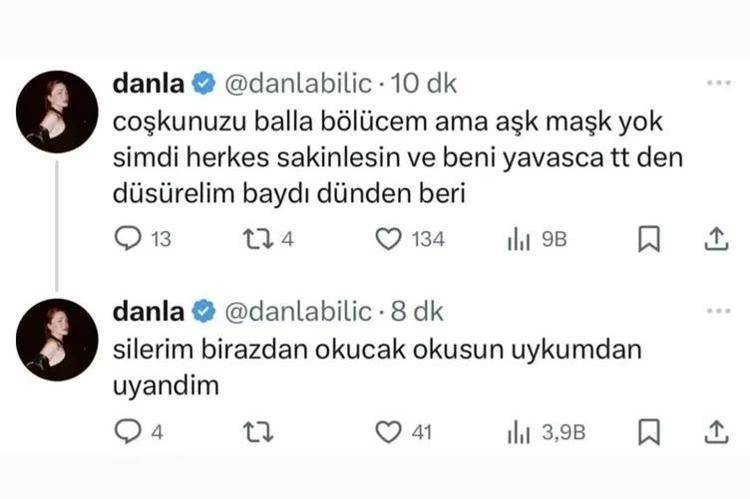Open danla's profile picture on first tweet
This screenshot has width=750, height=499.
(57, 112)
